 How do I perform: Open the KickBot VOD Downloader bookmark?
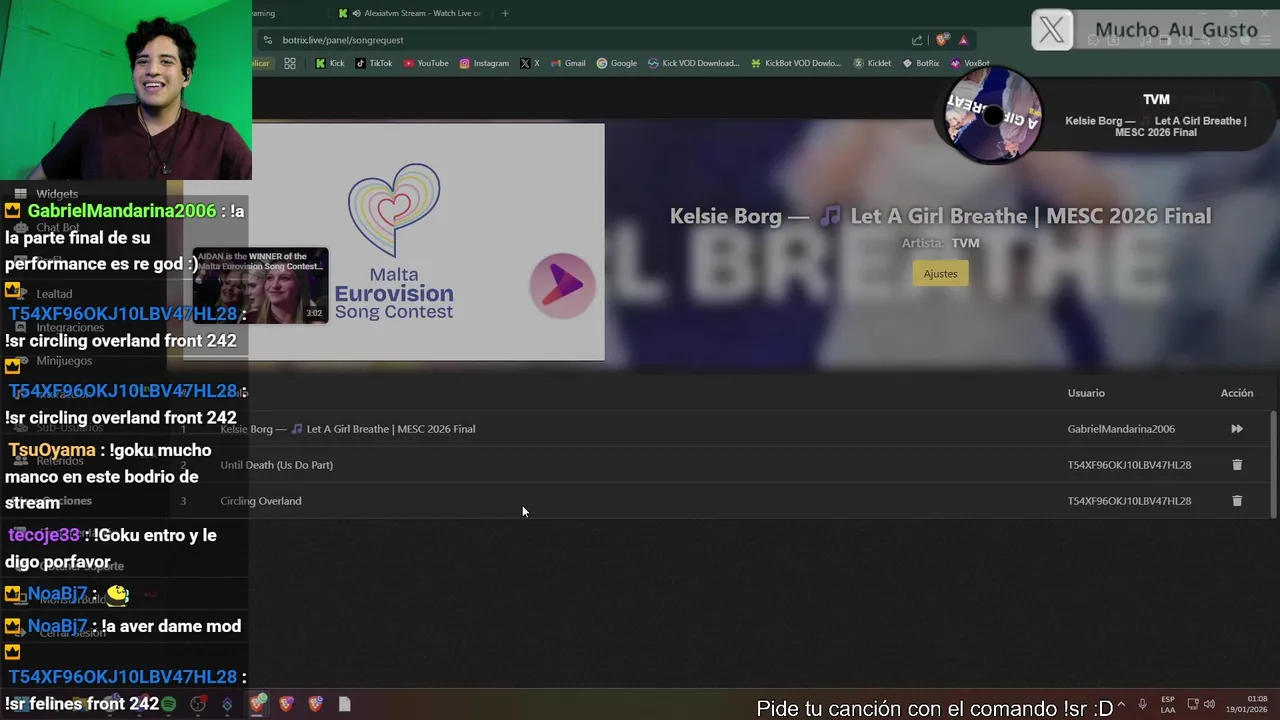click(x=796, y=63)
